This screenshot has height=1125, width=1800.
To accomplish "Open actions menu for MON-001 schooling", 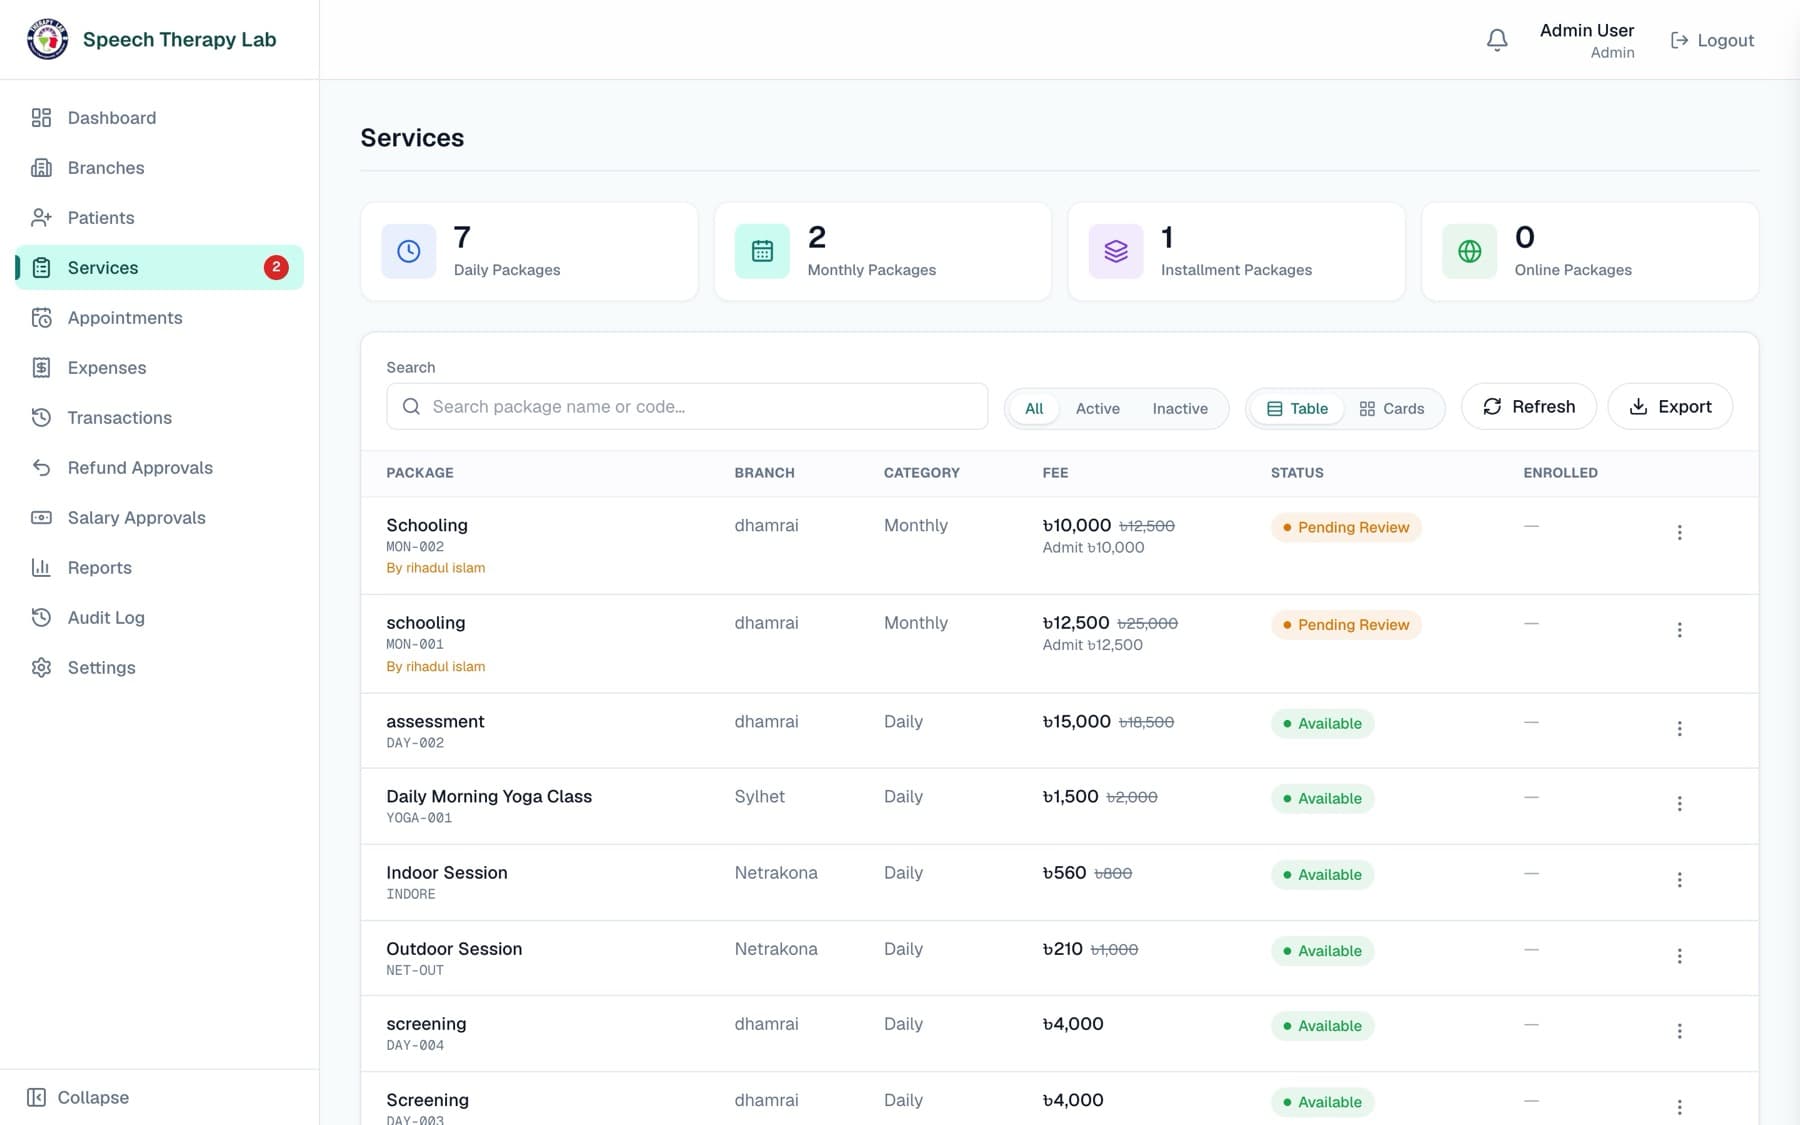I will coord(1679,630).
